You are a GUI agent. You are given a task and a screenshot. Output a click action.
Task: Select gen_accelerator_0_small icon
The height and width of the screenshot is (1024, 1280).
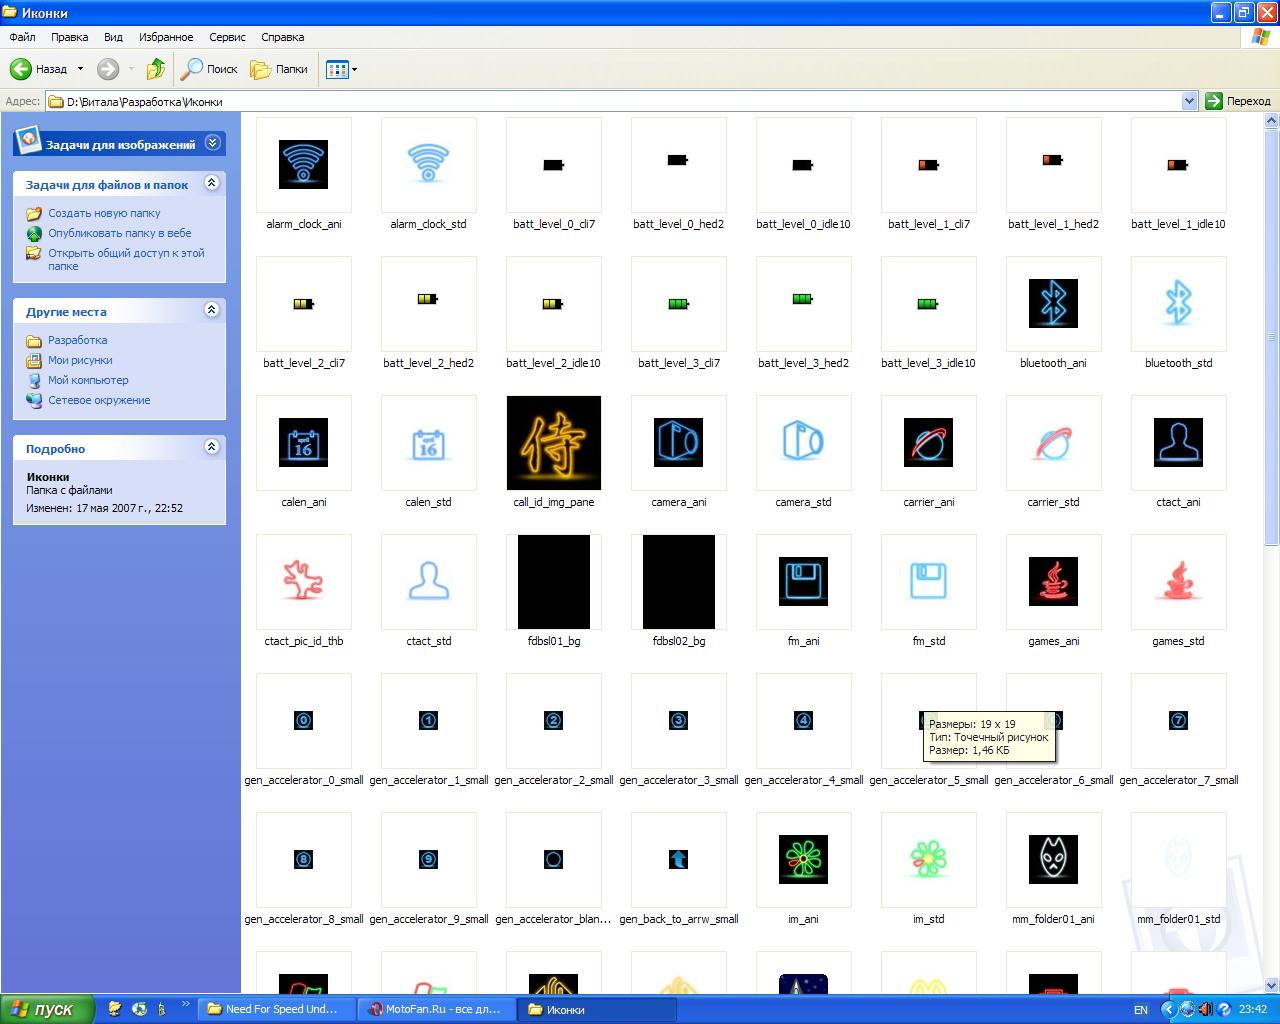(304, 721)
